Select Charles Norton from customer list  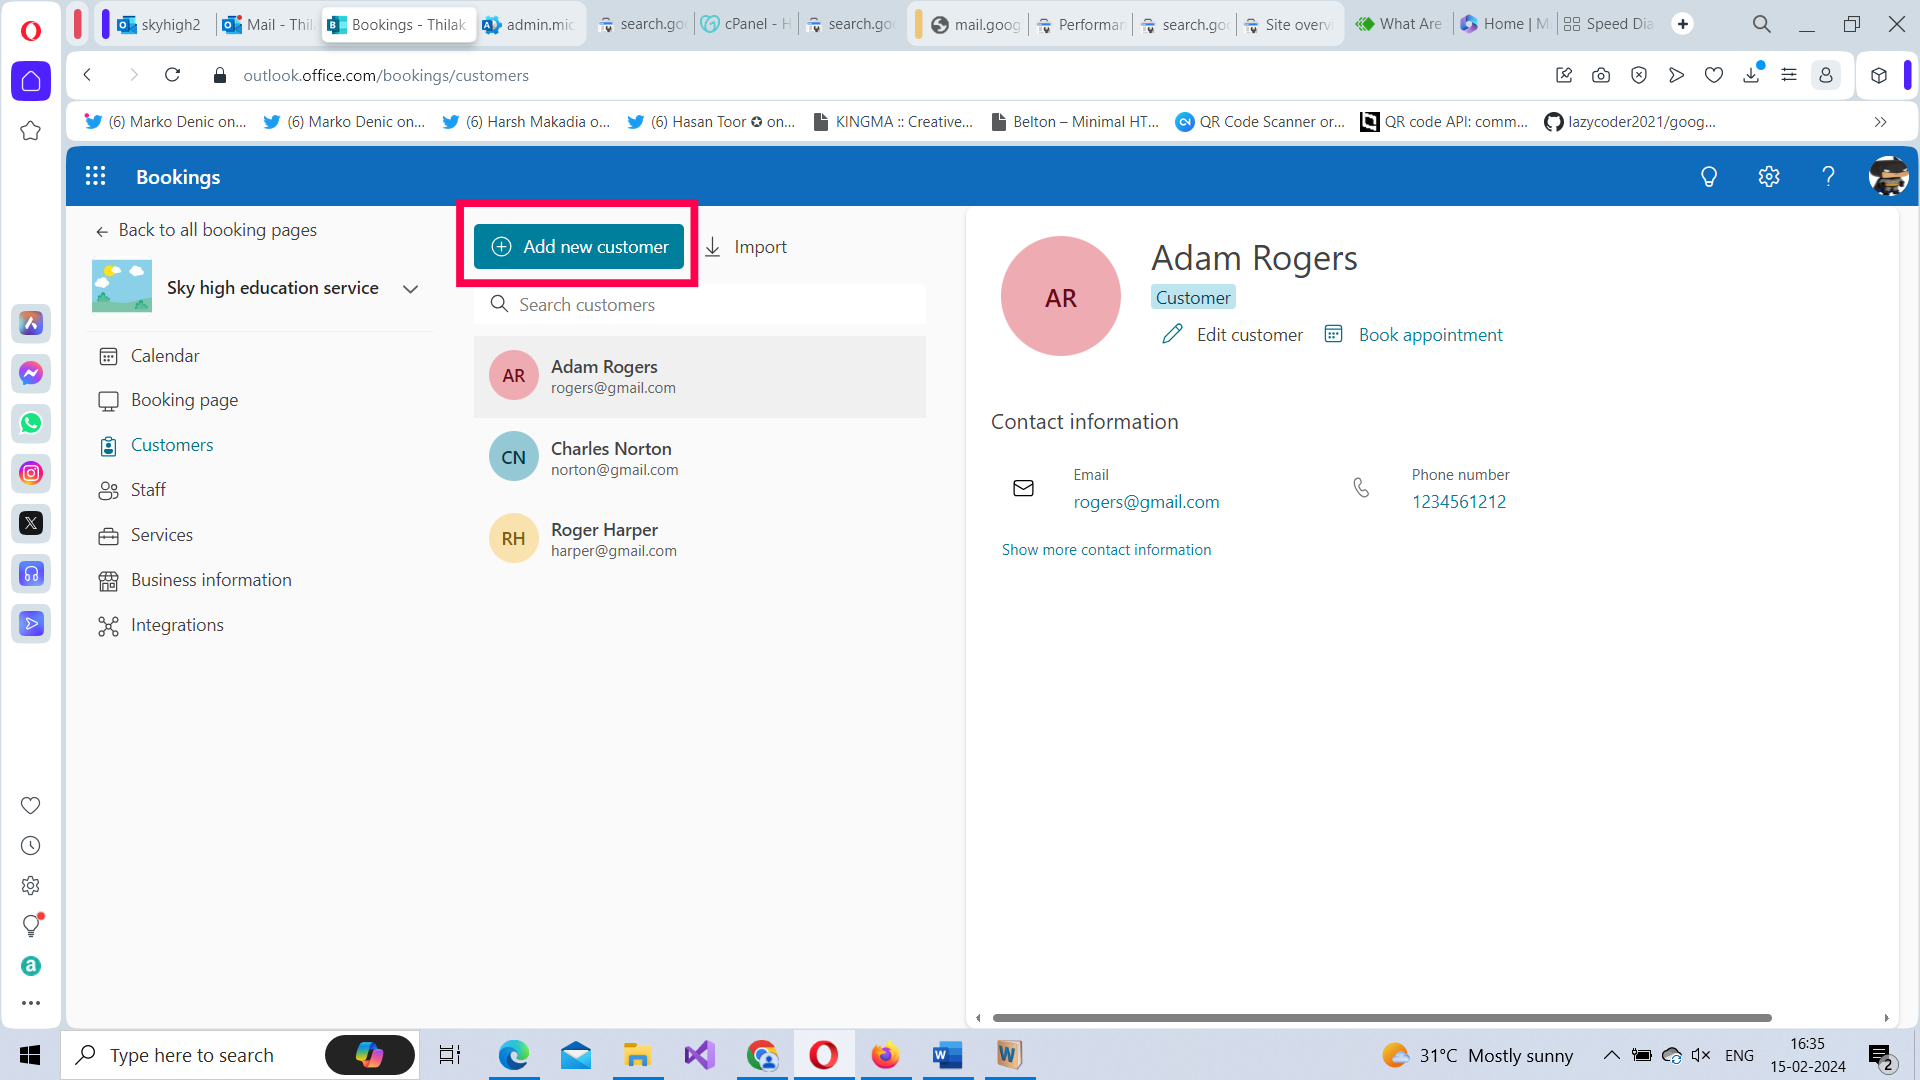(x=611, y=456)
